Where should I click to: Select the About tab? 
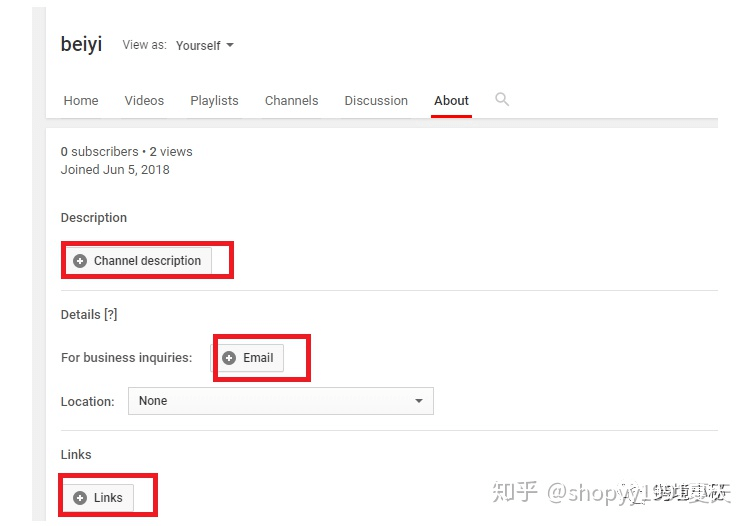point(451,101)
